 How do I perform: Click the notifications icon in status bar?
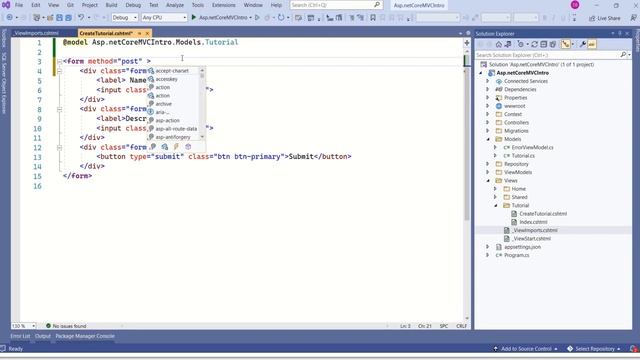[x=633, y=349]
